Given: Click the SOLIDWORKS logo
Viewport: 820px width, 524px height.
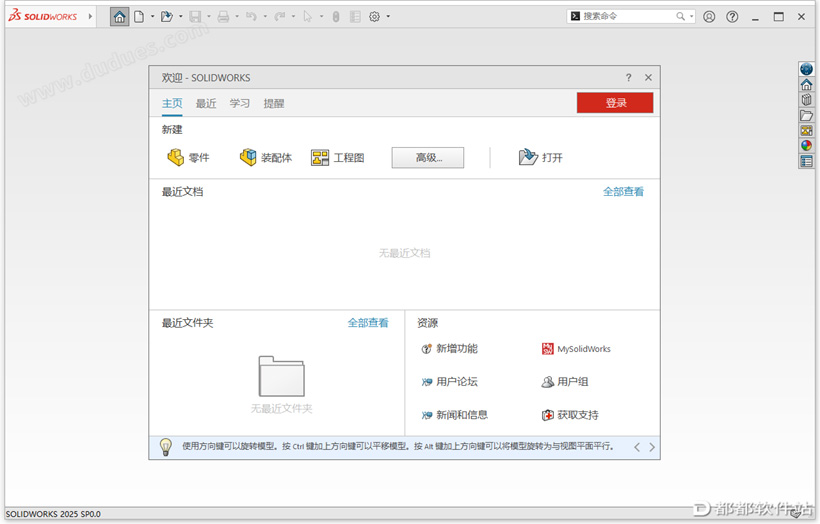Looking at the screenshot, I should click(x=42, y=16).
